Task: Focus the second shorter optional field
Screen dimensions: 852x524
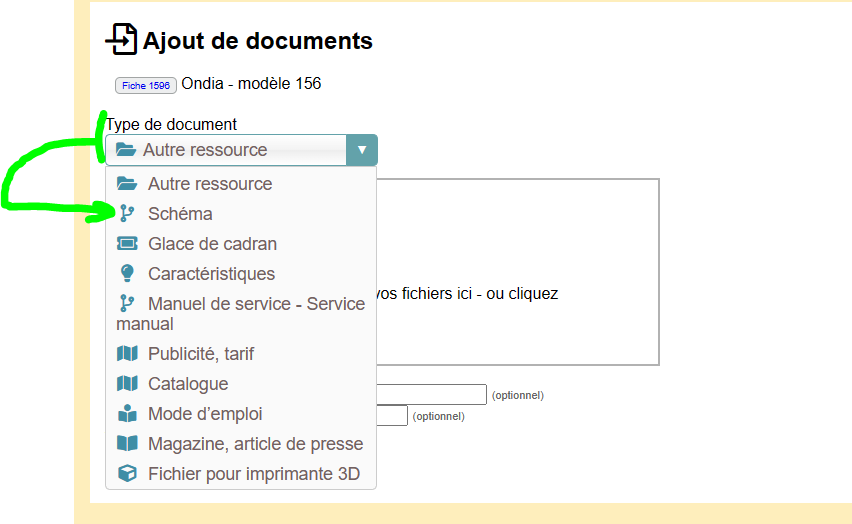Action: point(391,415)
